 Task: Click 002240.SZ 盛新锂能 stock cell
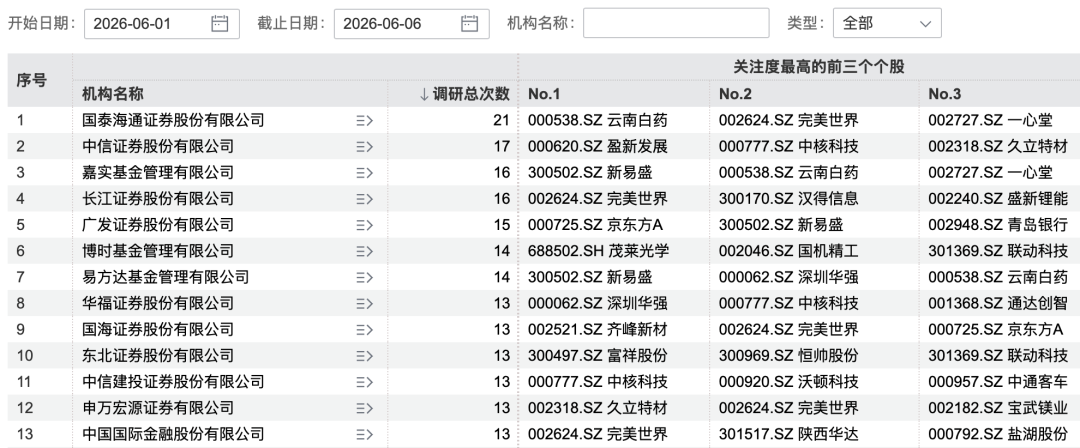coord(998,199)
